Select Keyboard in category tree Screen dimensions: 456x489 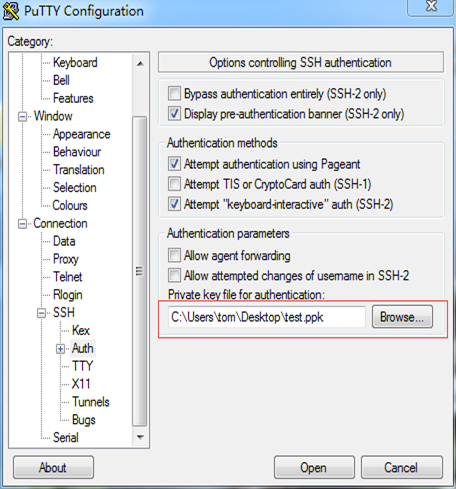tap(75, 62)
